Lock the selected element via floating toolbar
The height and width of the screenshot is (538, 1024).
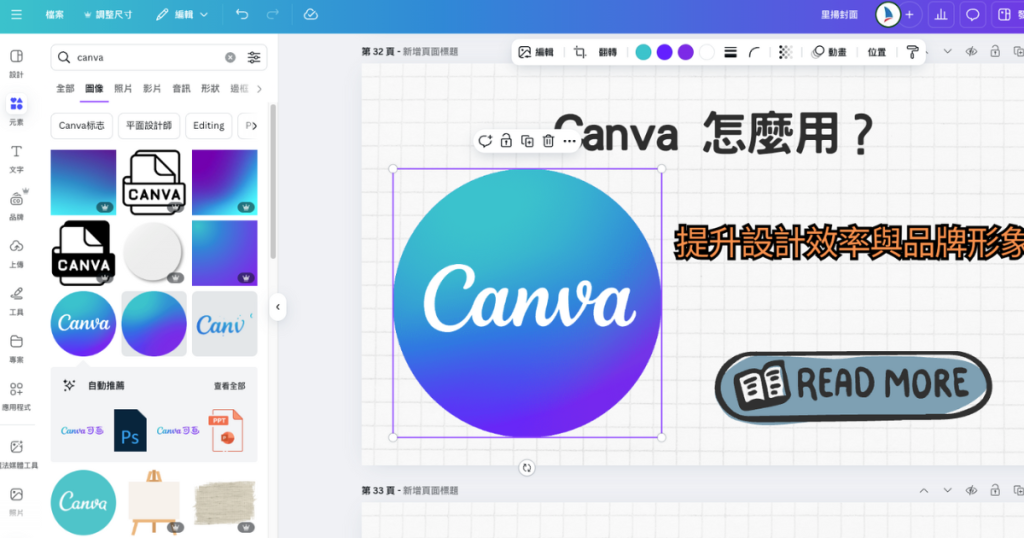click(x=506, y=141)
